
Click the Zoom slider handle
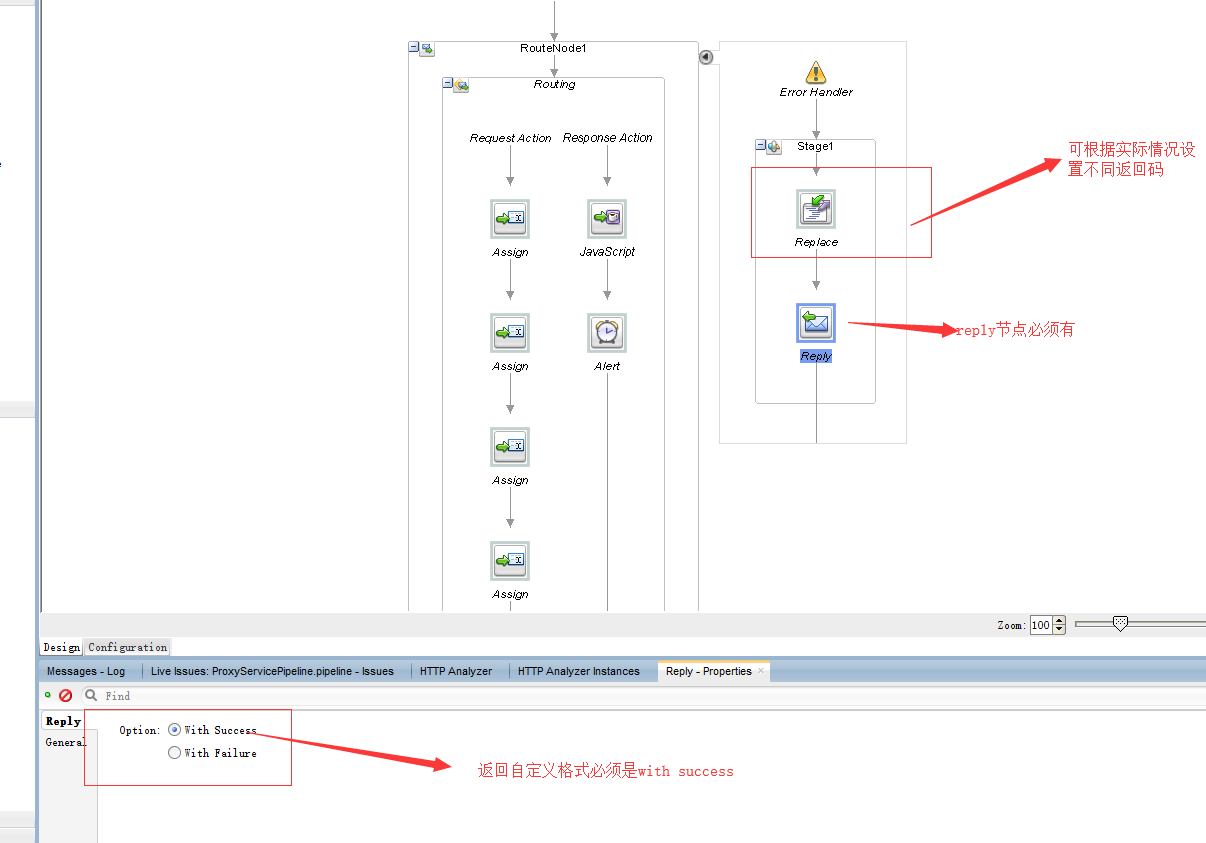[1121, 624]
